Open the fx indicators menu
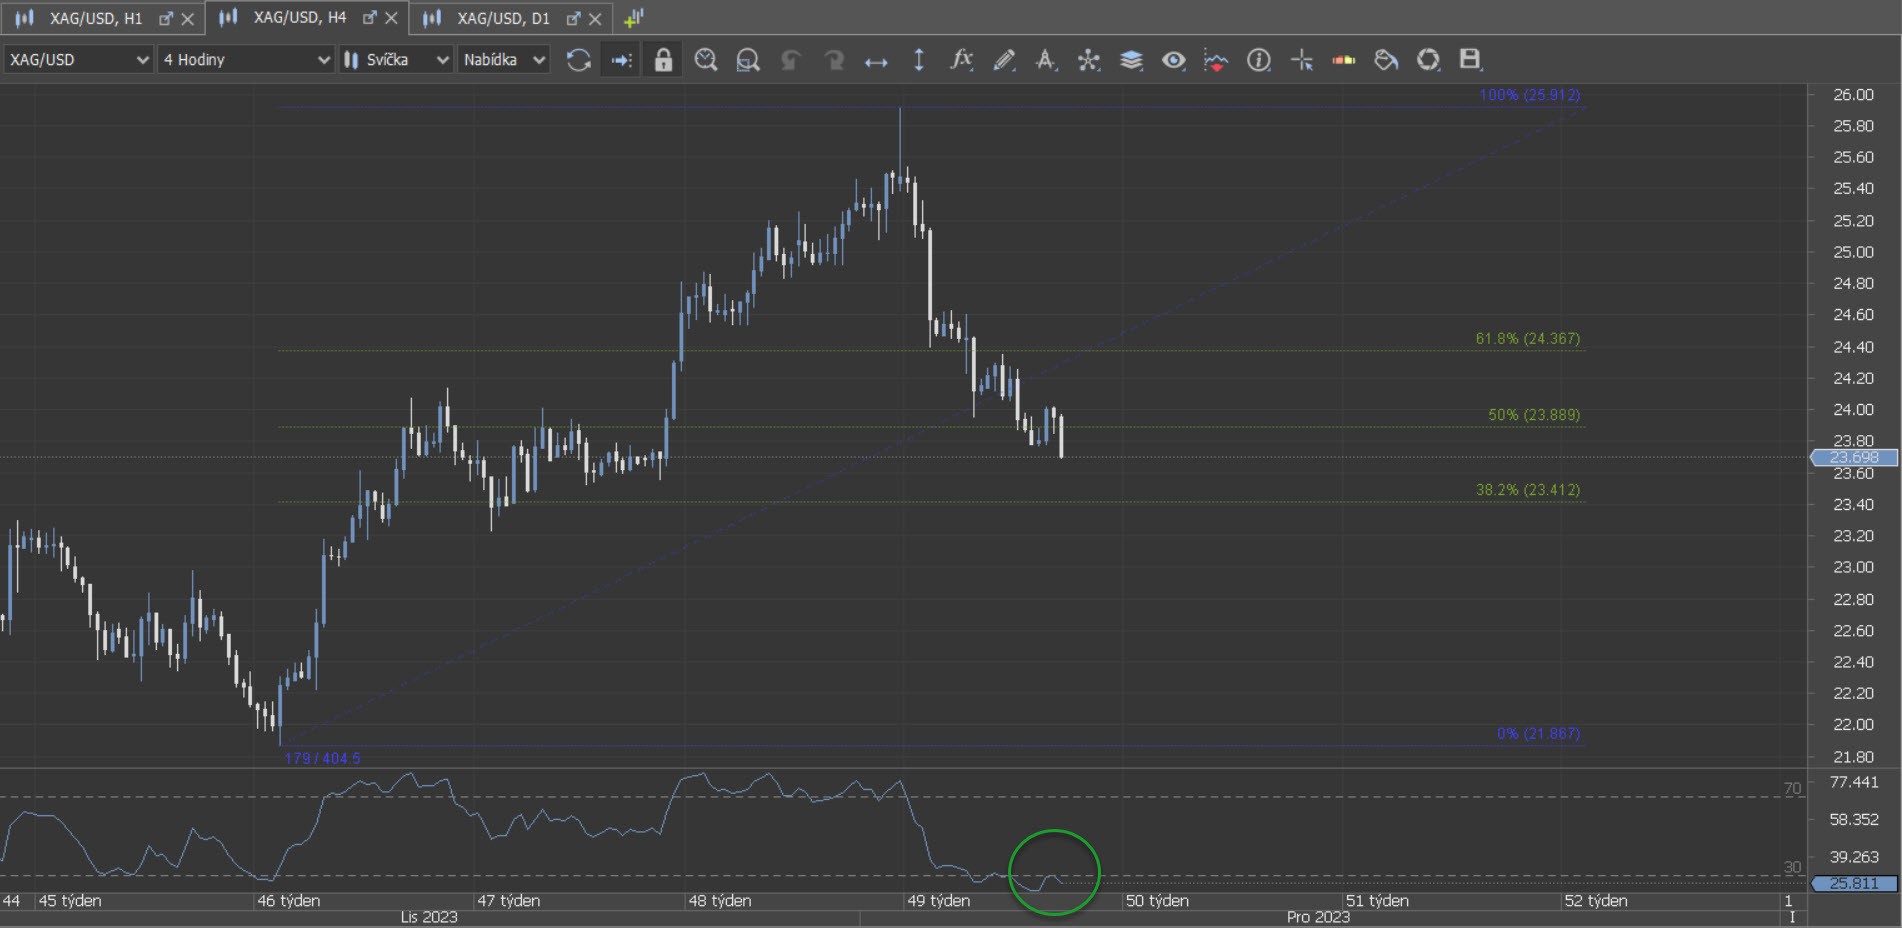Image resolution: width=1902 pixels, height=928 pixels. [961, 60]
